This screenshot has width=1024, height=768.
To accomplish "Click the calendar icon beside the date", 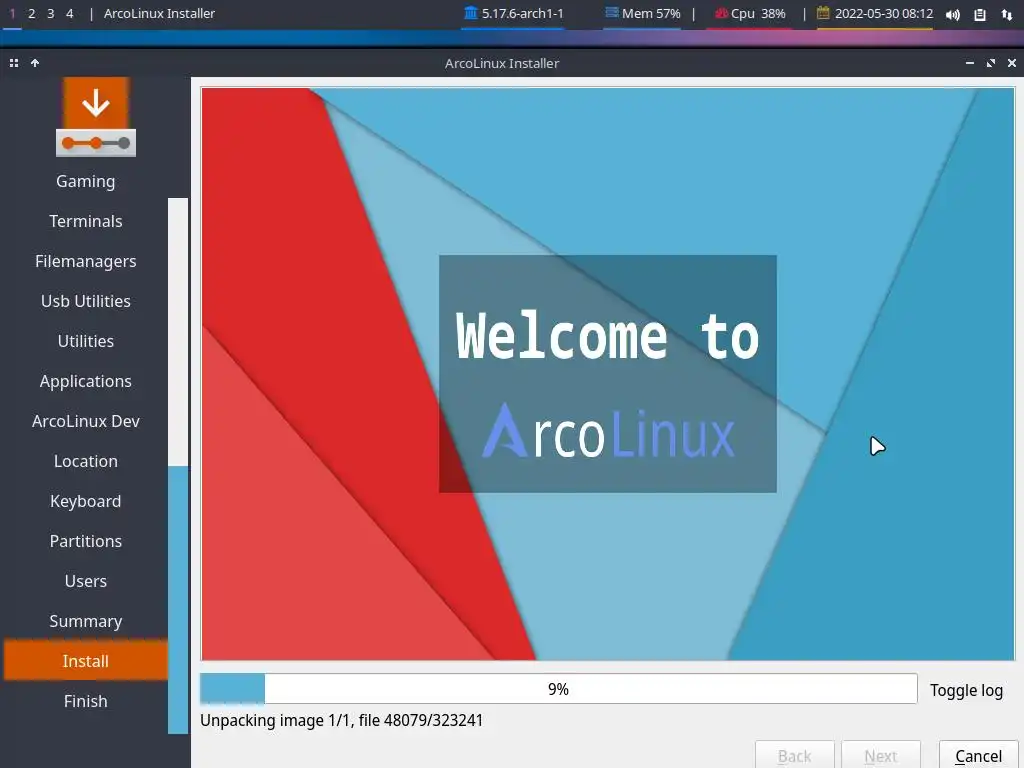I will 823,13.
